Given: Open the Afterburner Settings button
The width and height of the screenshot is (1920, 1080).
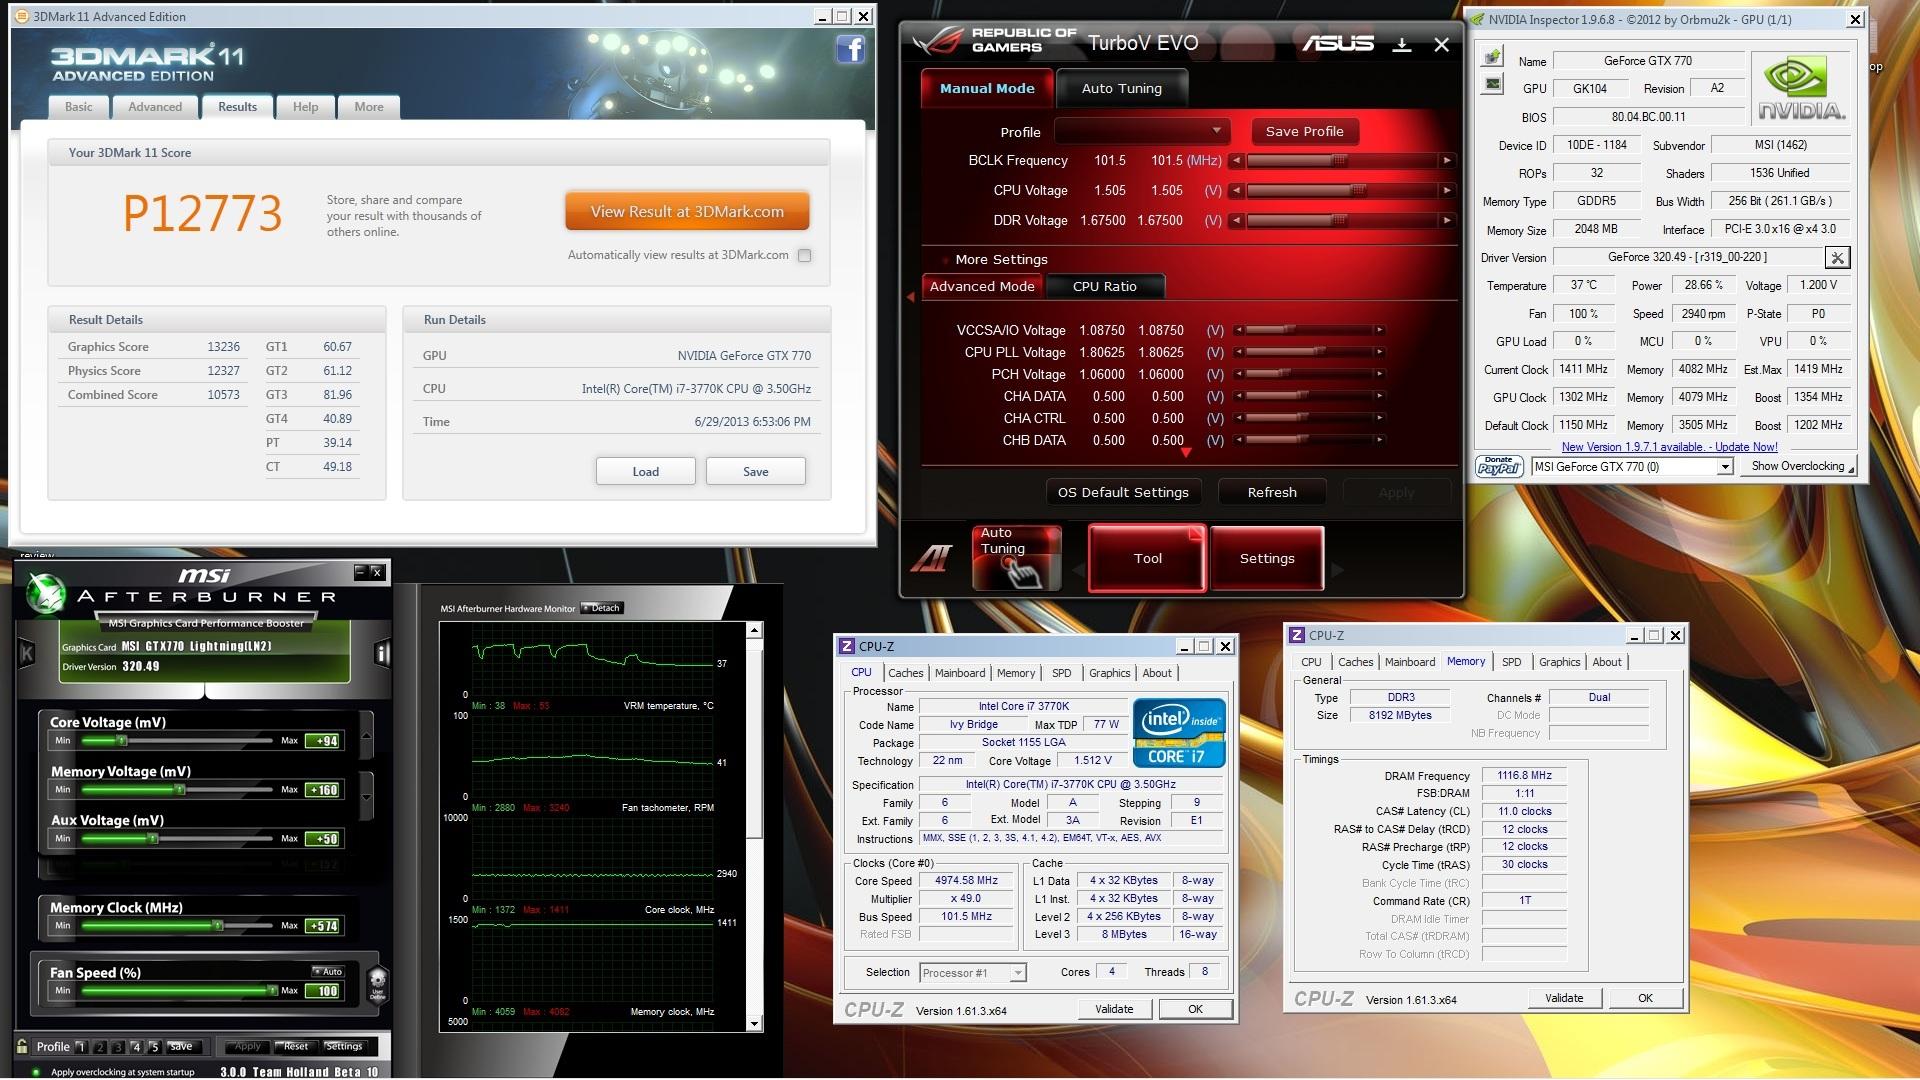Looking at the screenshot, I should point(344,1047).
